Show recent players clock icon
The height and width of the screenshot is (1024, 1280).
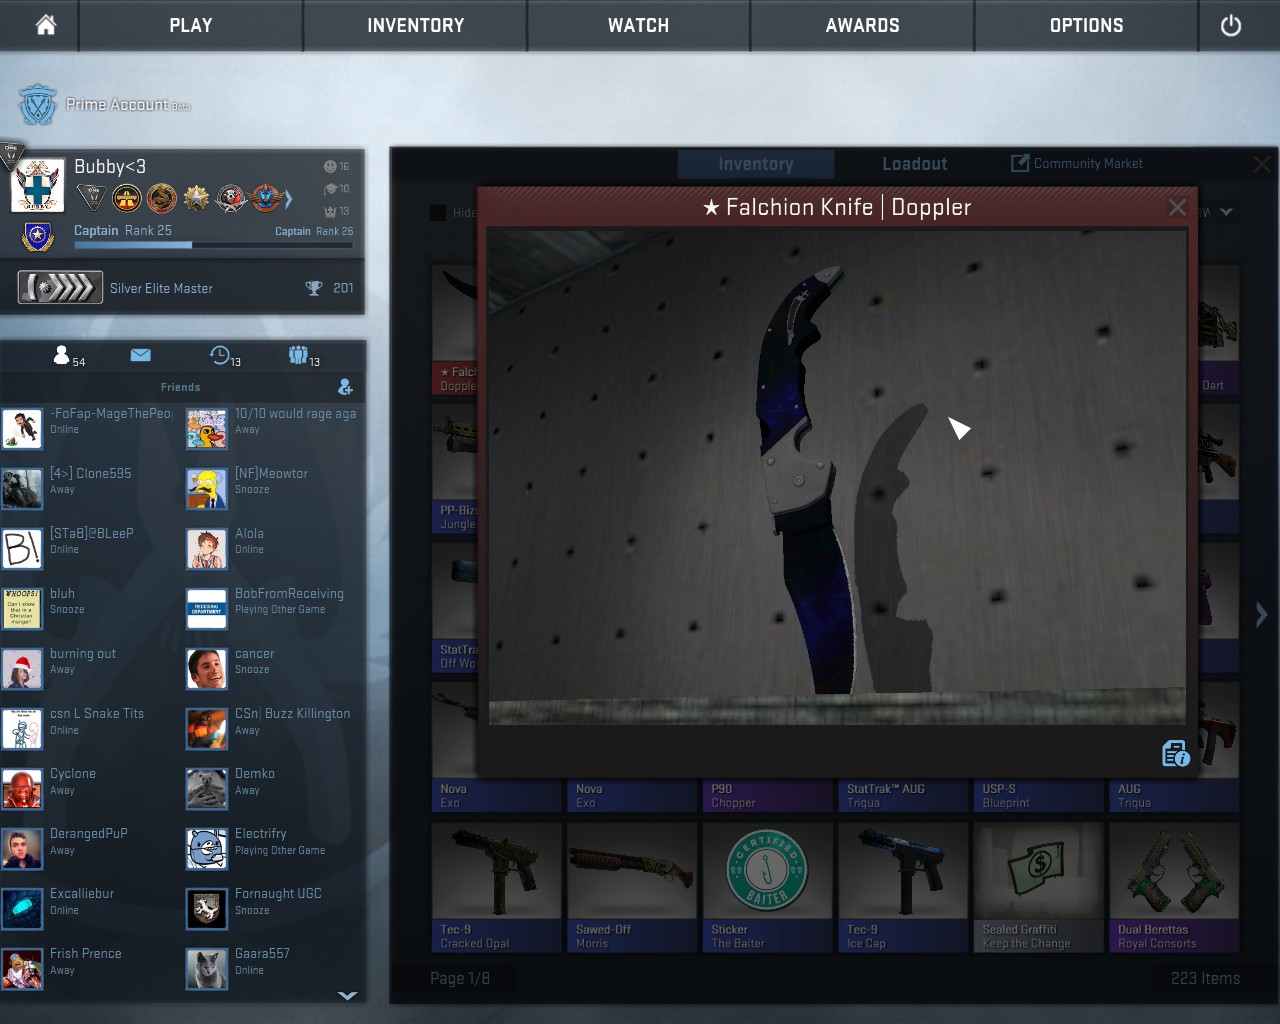pos(220,355)
